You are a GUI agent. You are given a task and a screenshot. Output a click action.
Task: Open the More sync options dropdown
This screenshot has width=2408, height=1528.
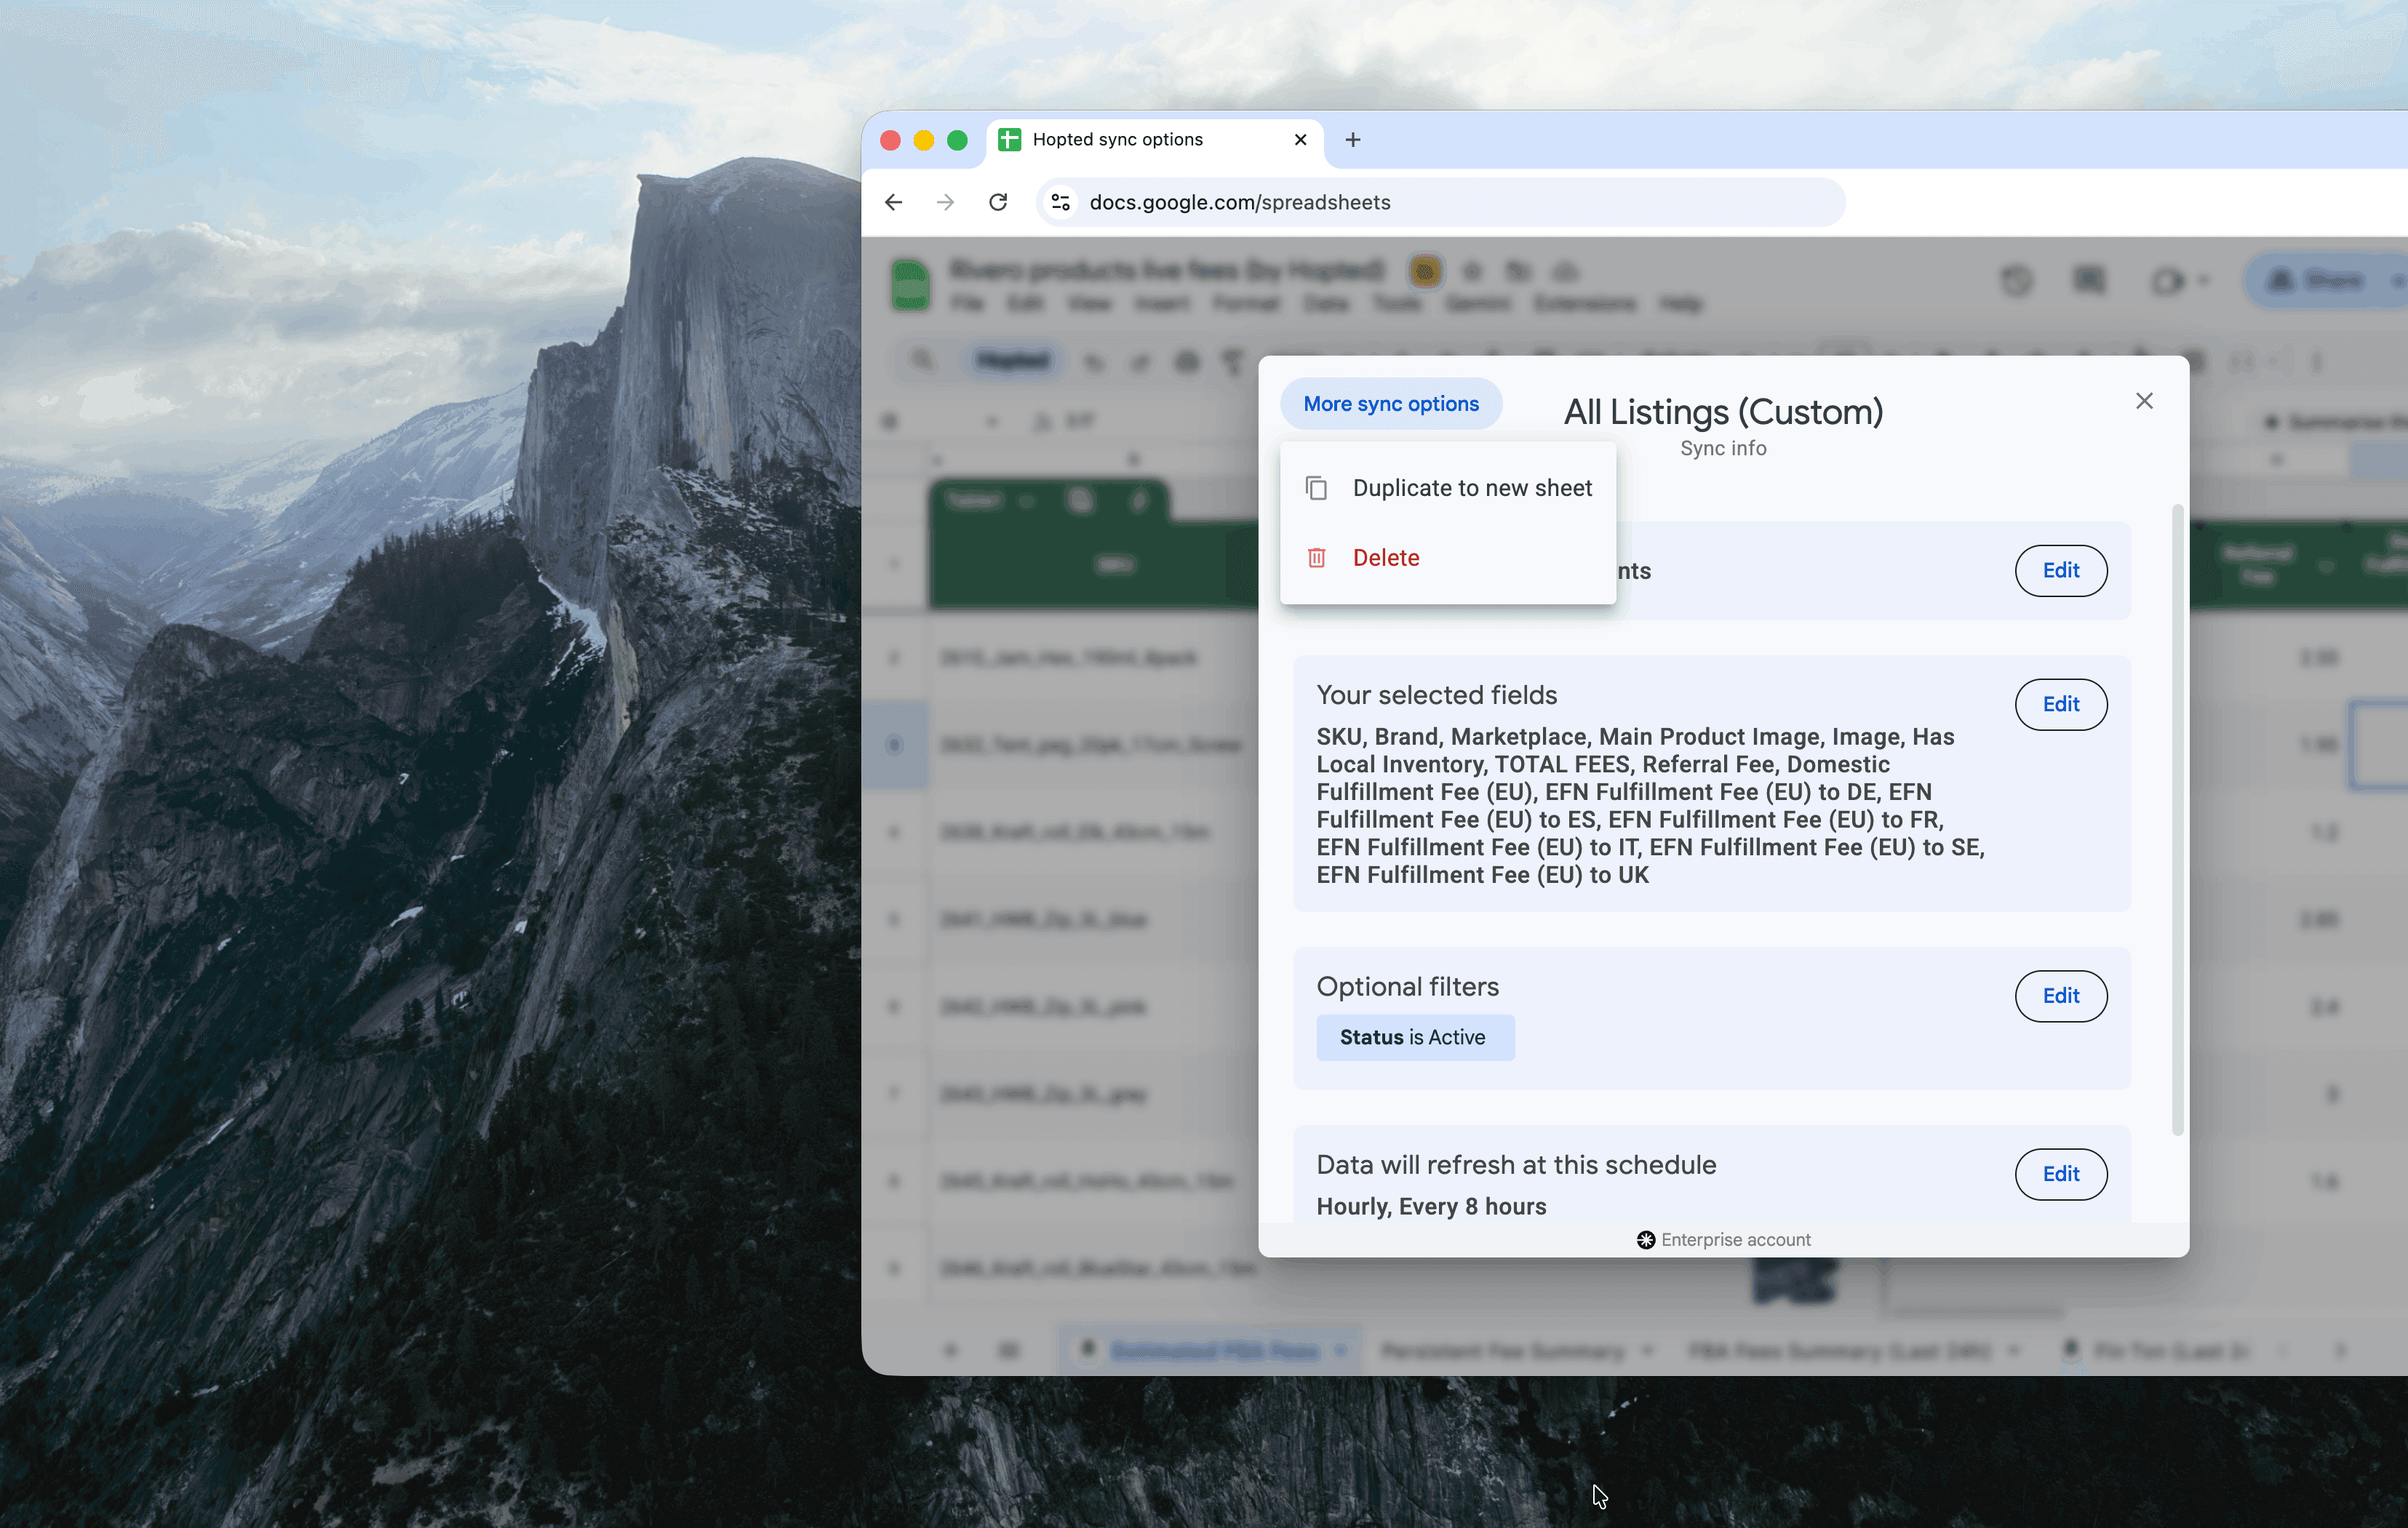(1390, 404)
